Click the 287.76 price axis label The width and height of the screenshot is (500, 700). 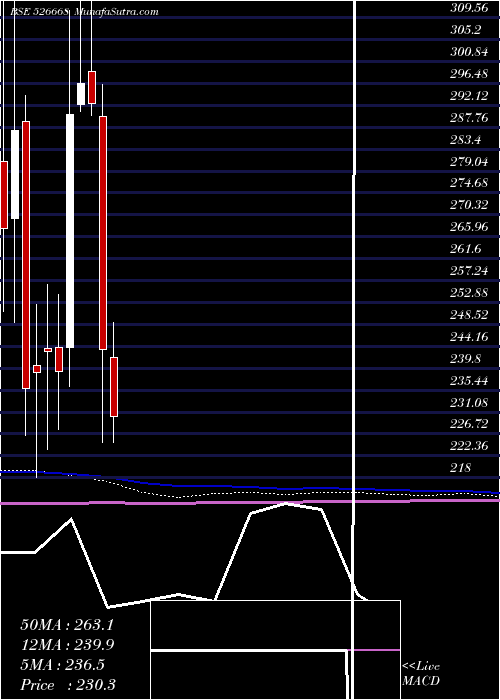coord(469,117)
